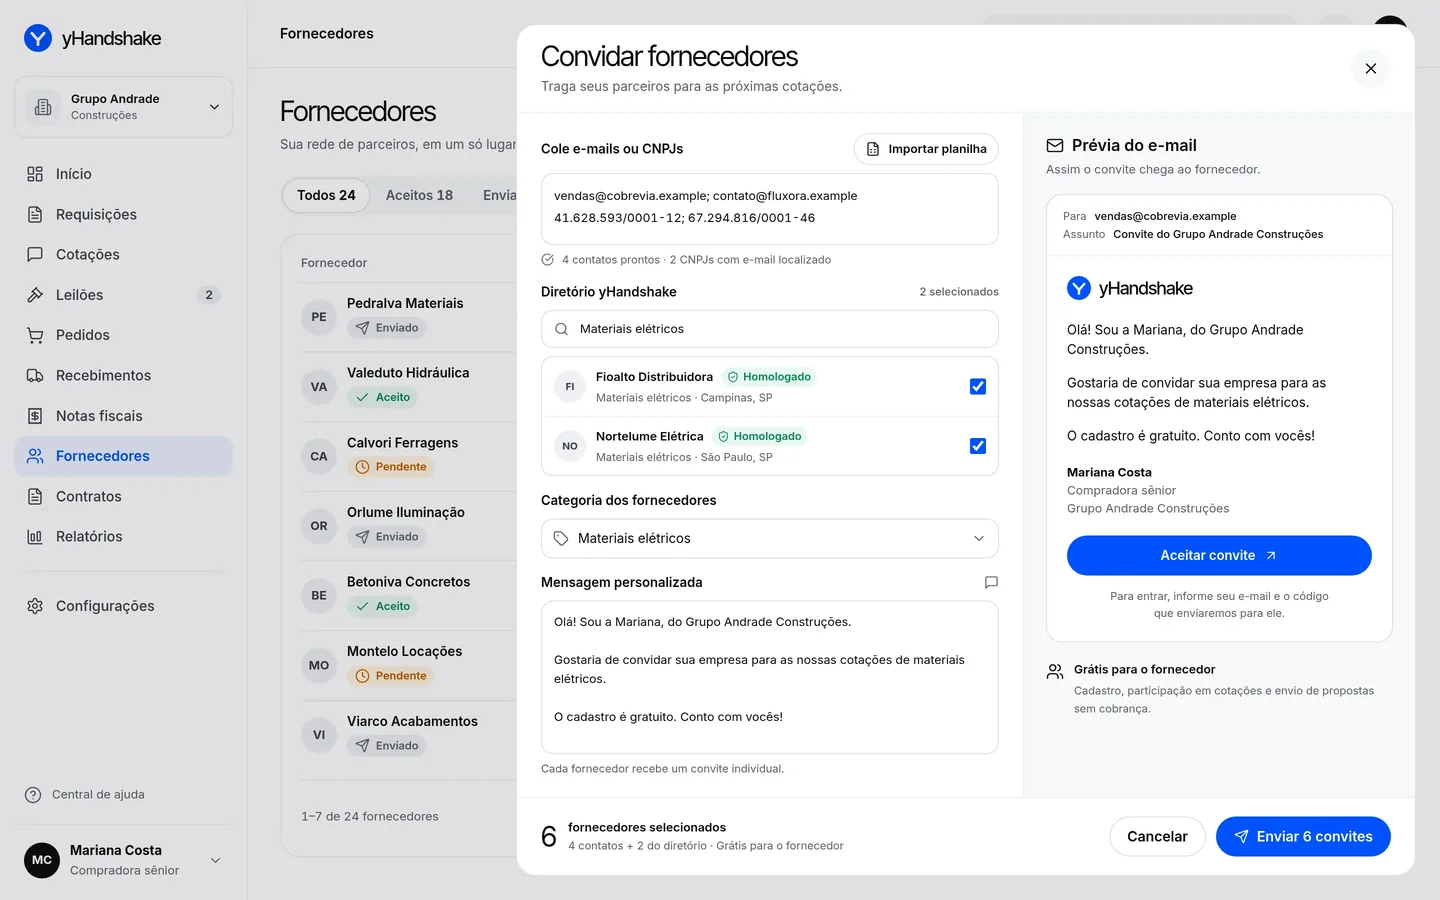Click the Central de ajuda question icon

click(33, 795)
